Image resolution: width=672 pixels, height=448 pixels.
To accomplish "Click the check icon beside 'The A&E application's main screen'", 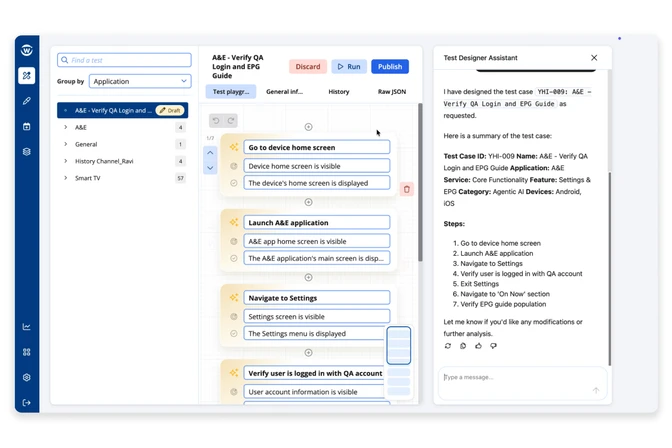I will 234,258.
